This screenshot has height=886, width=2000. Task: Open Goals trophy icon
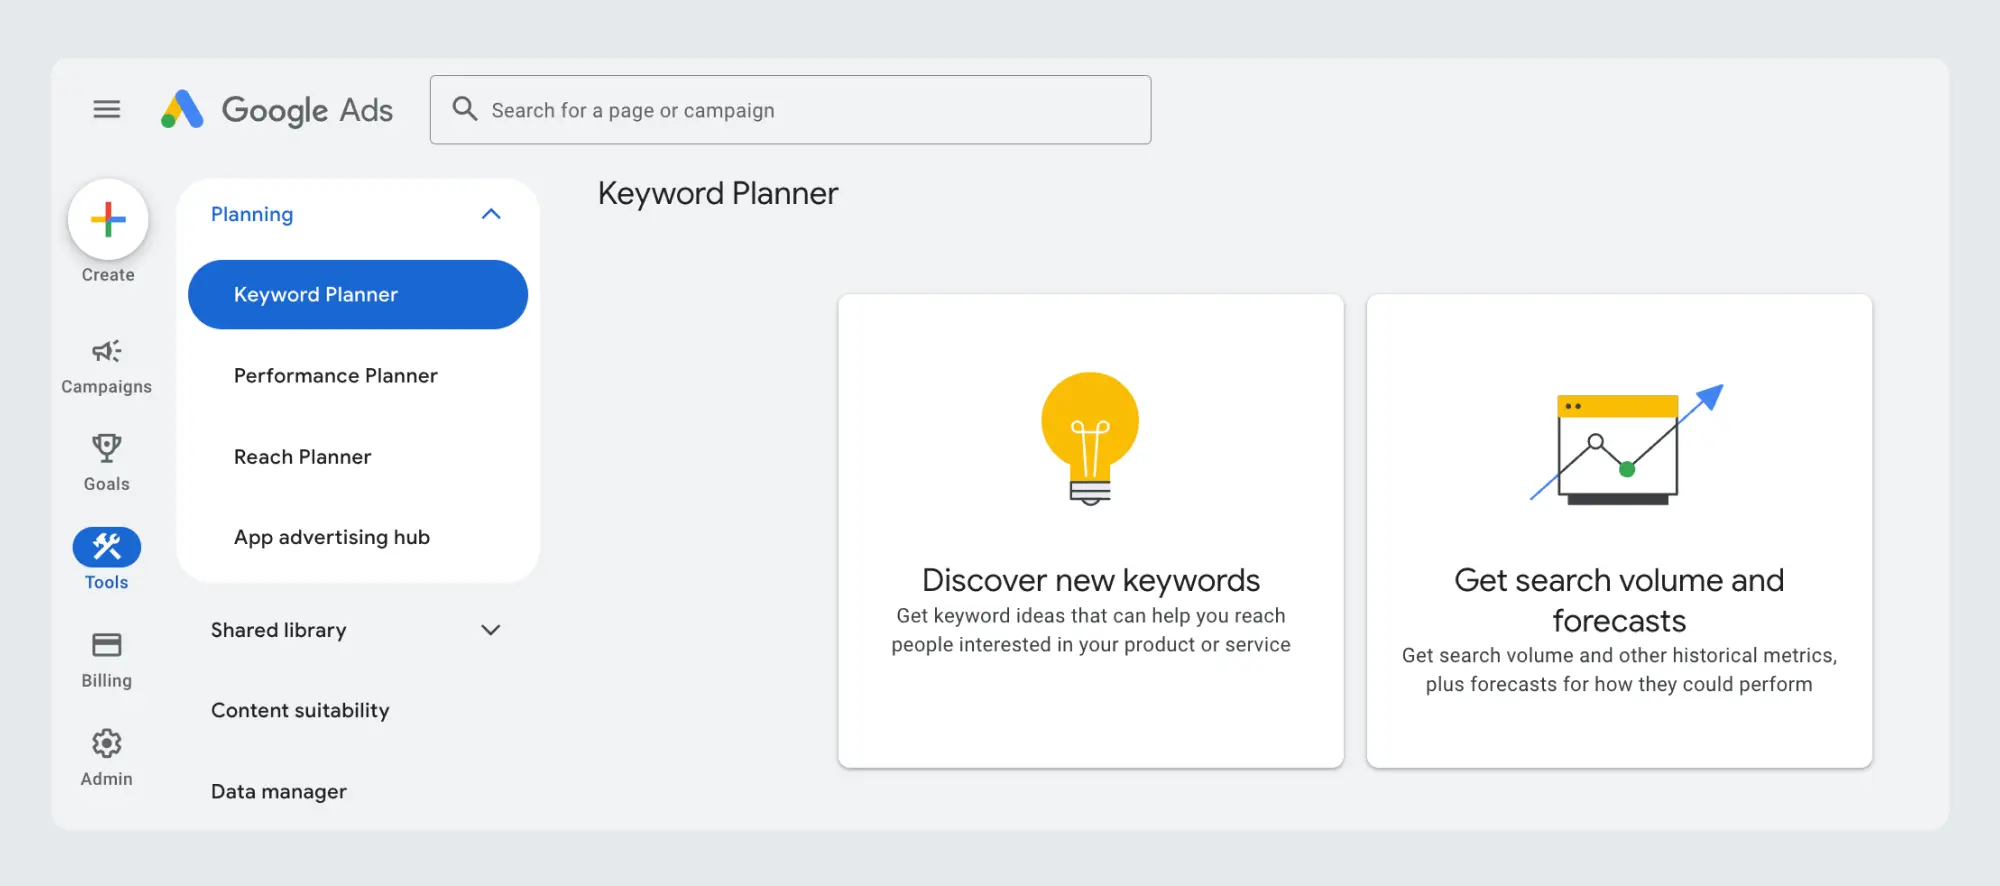coord(107,448)
